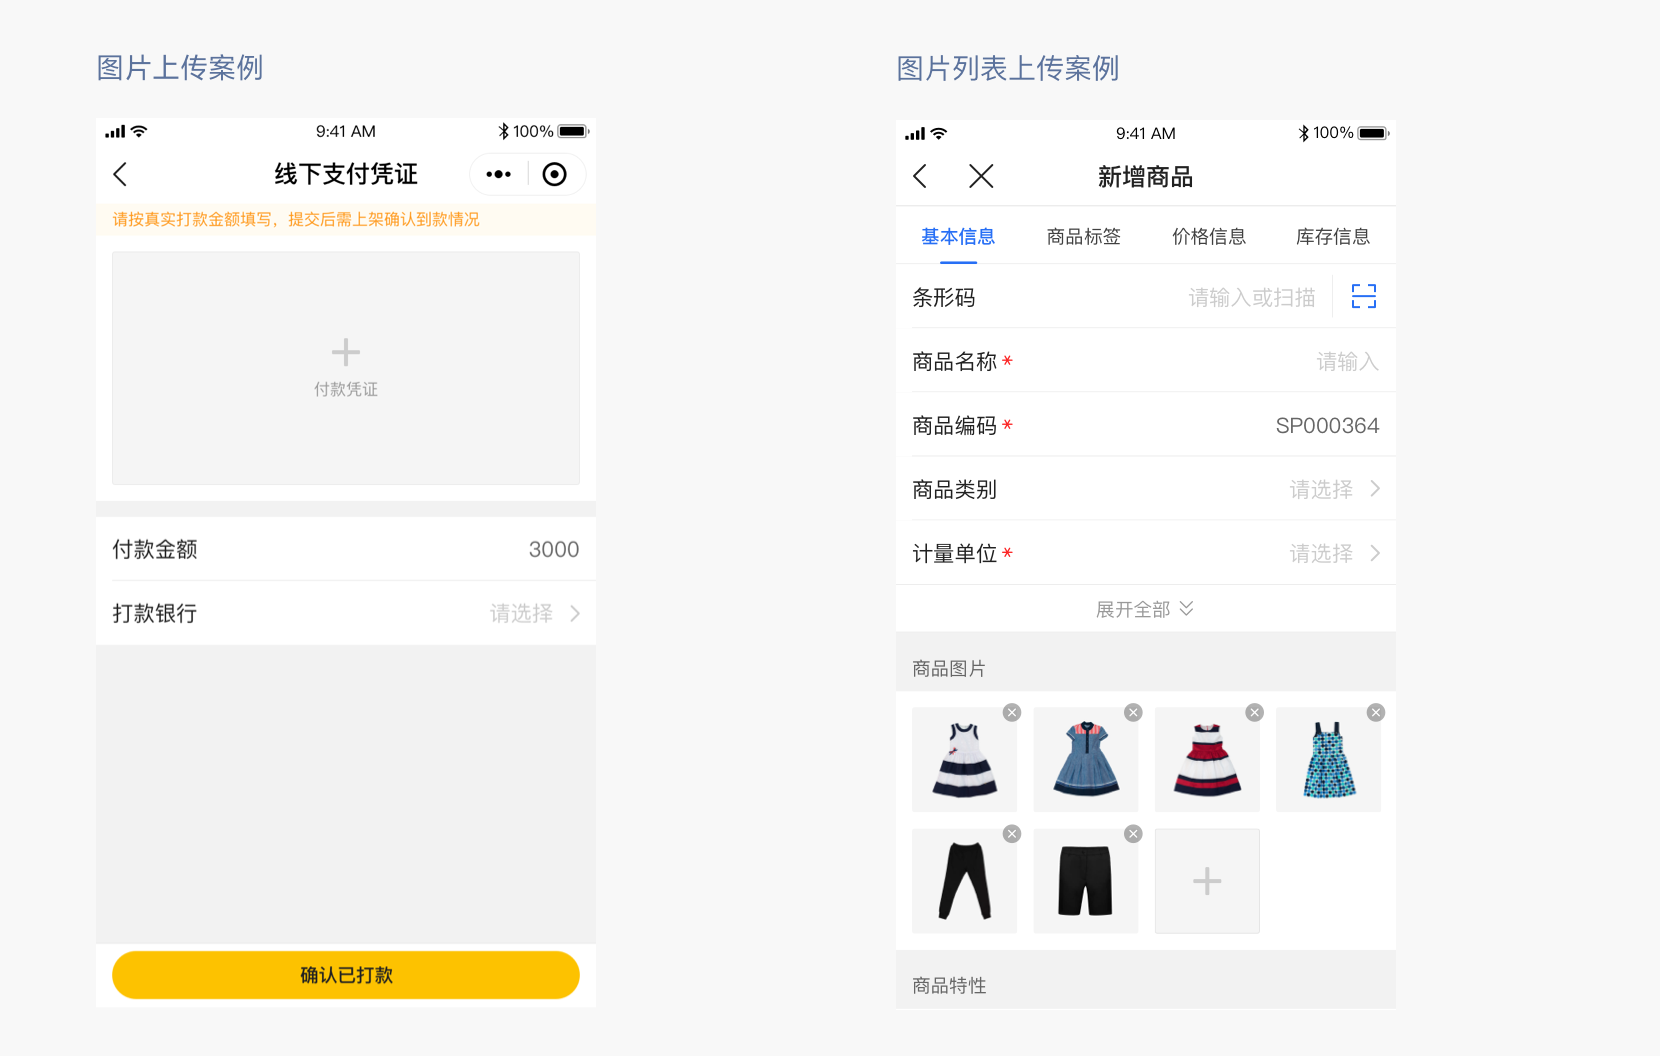The height and width of the screenshot is (1056, 1660).
Task: Choose a 商品类别 option
Action: [x=1334, y=489]
